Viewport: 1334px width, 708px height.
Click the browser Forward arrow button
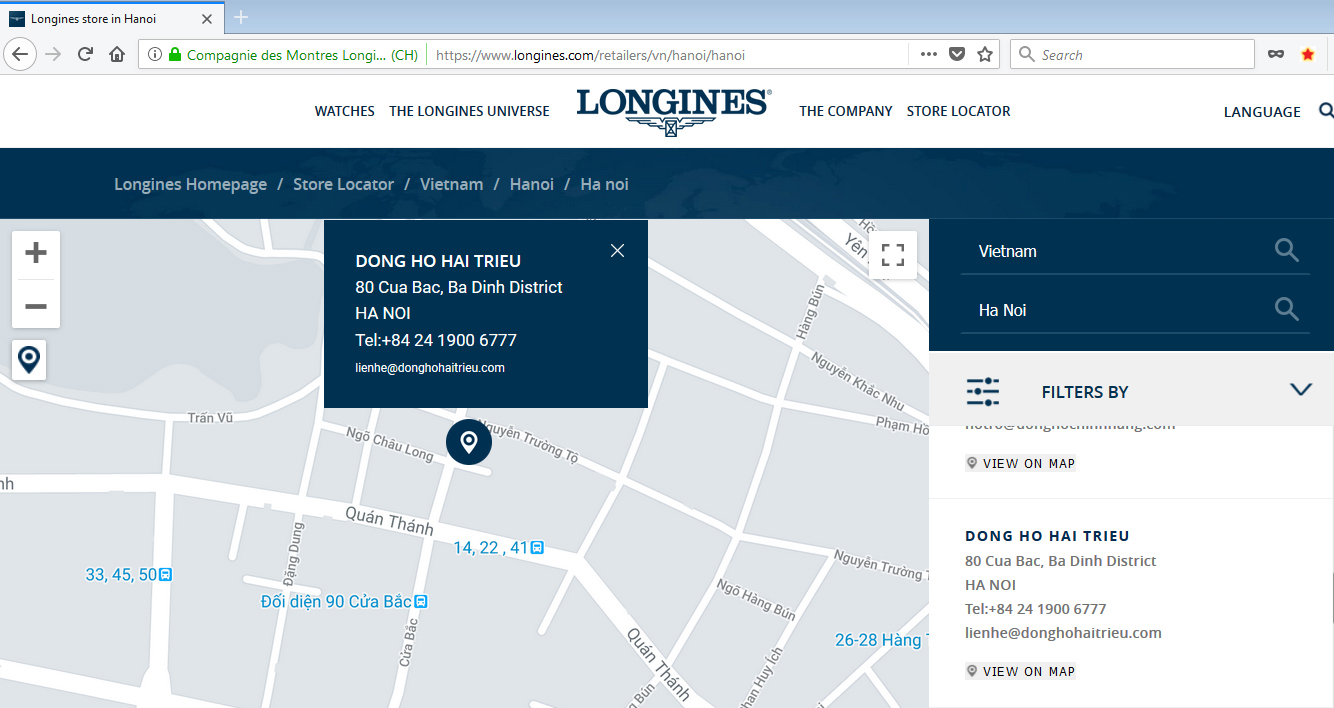[x=54, y=55]
